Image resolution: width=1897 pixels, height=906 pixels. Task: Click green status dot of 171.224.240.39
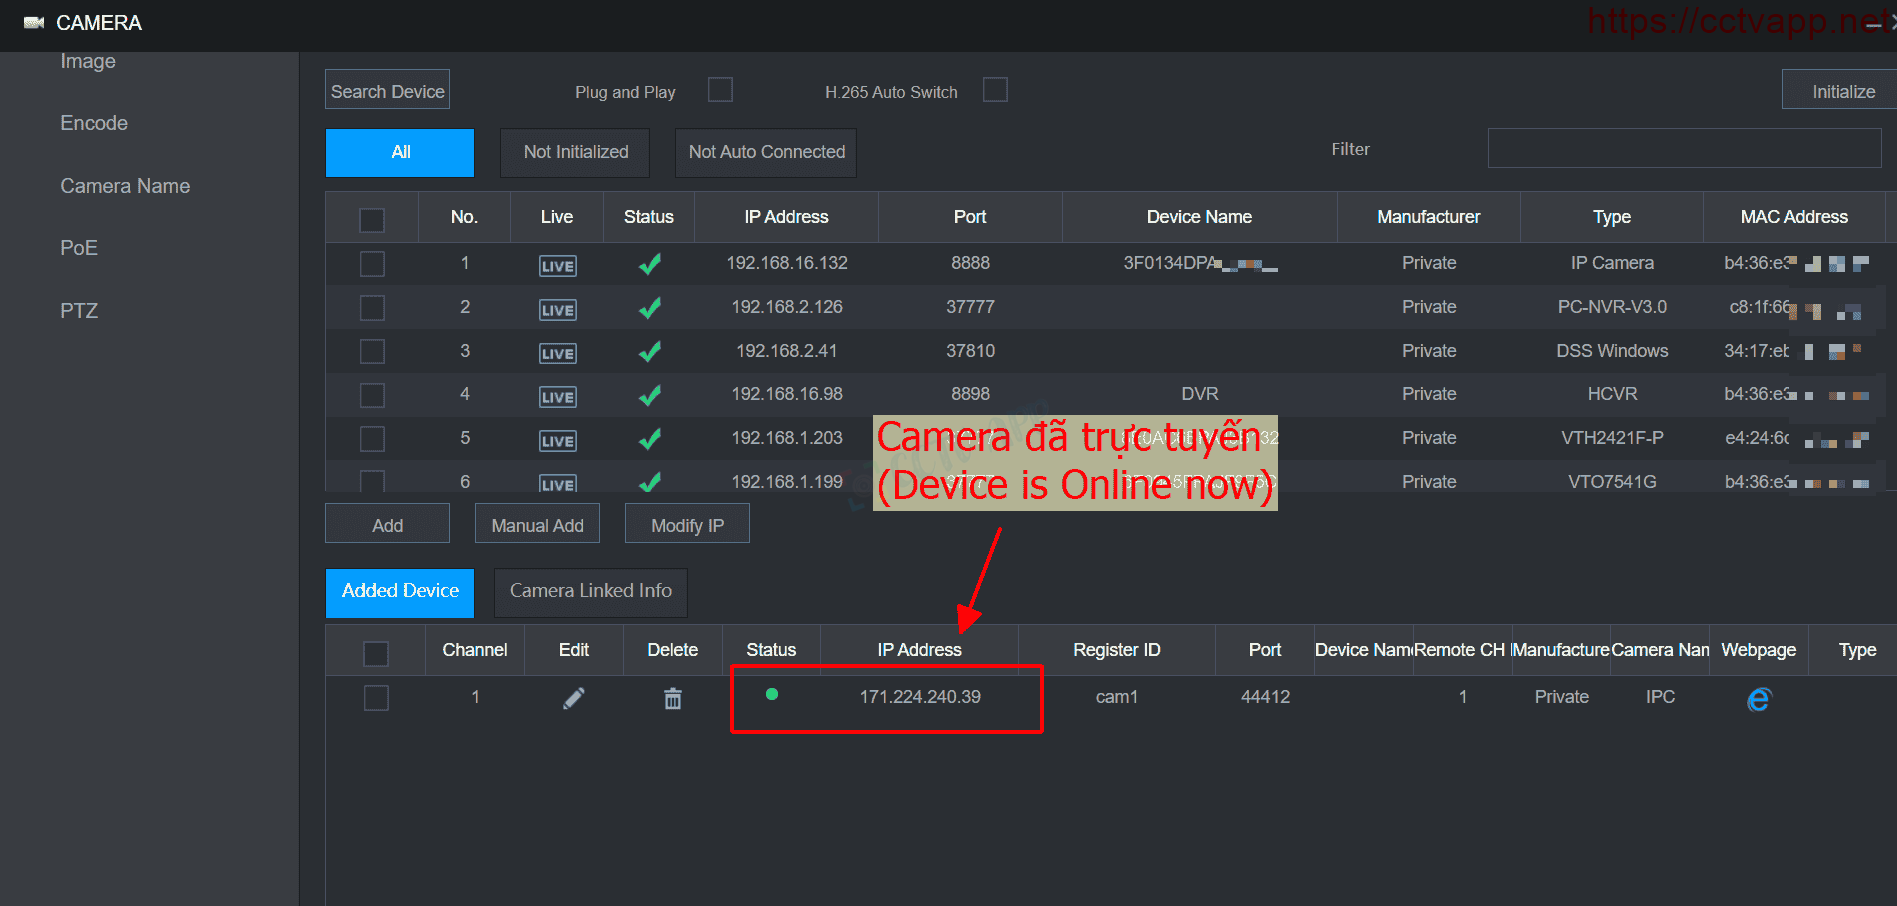(x=772, y=694)
